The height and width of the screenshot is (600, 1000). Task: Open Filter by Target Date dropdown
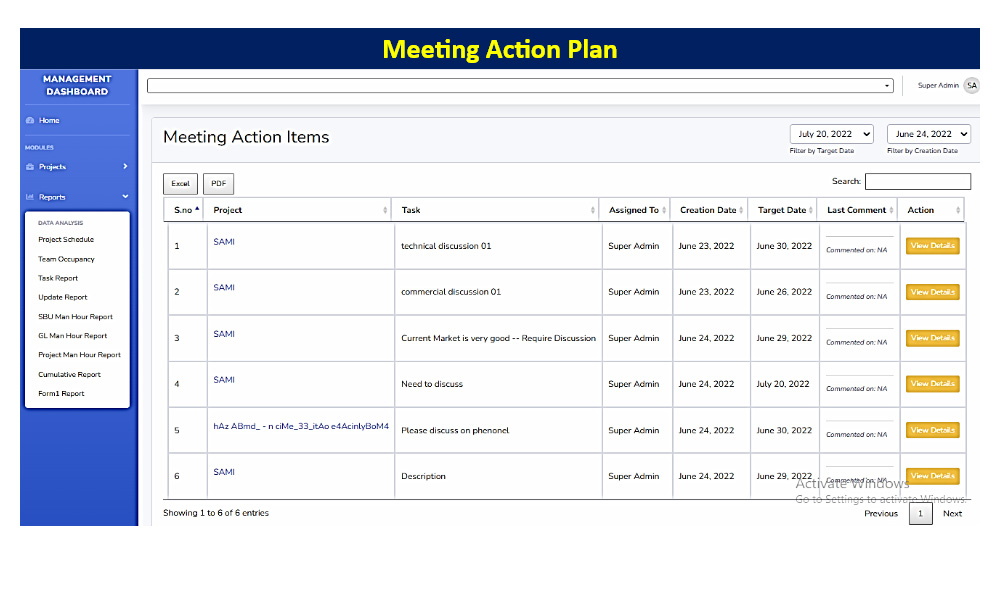click(x=832, y=134)
